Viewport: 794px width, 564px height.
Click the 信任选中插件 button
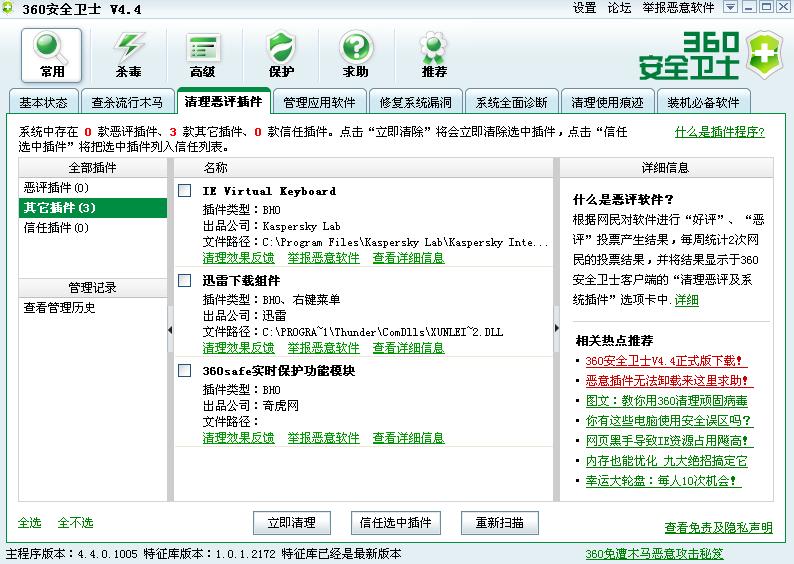(x=395, y=522)
